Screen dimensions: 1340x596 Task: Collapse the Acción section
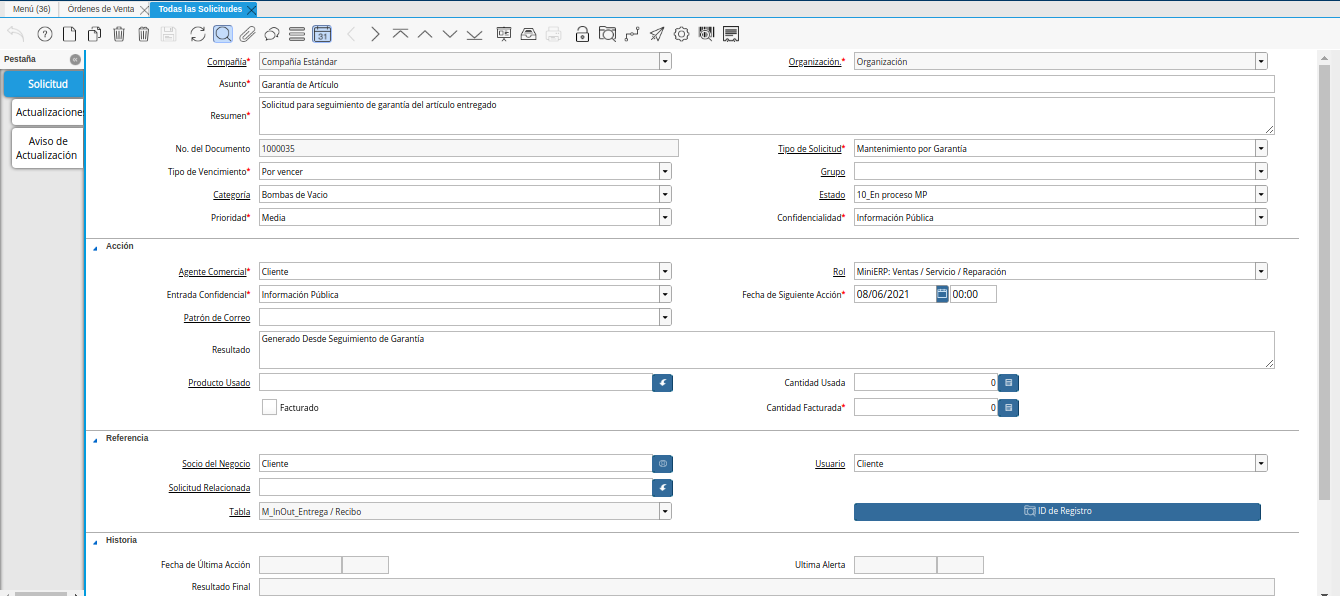coord(96,246)
